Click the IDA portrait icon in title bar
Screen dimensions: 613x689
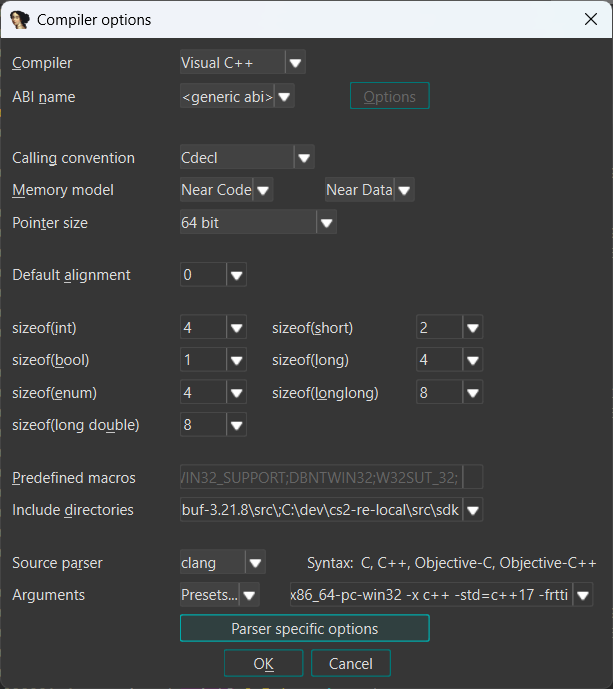20,20
